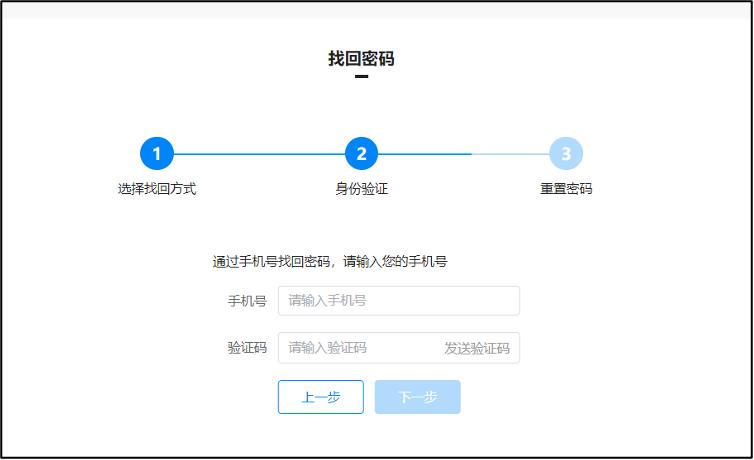Click the step 1 circle icon

[156, 154]
